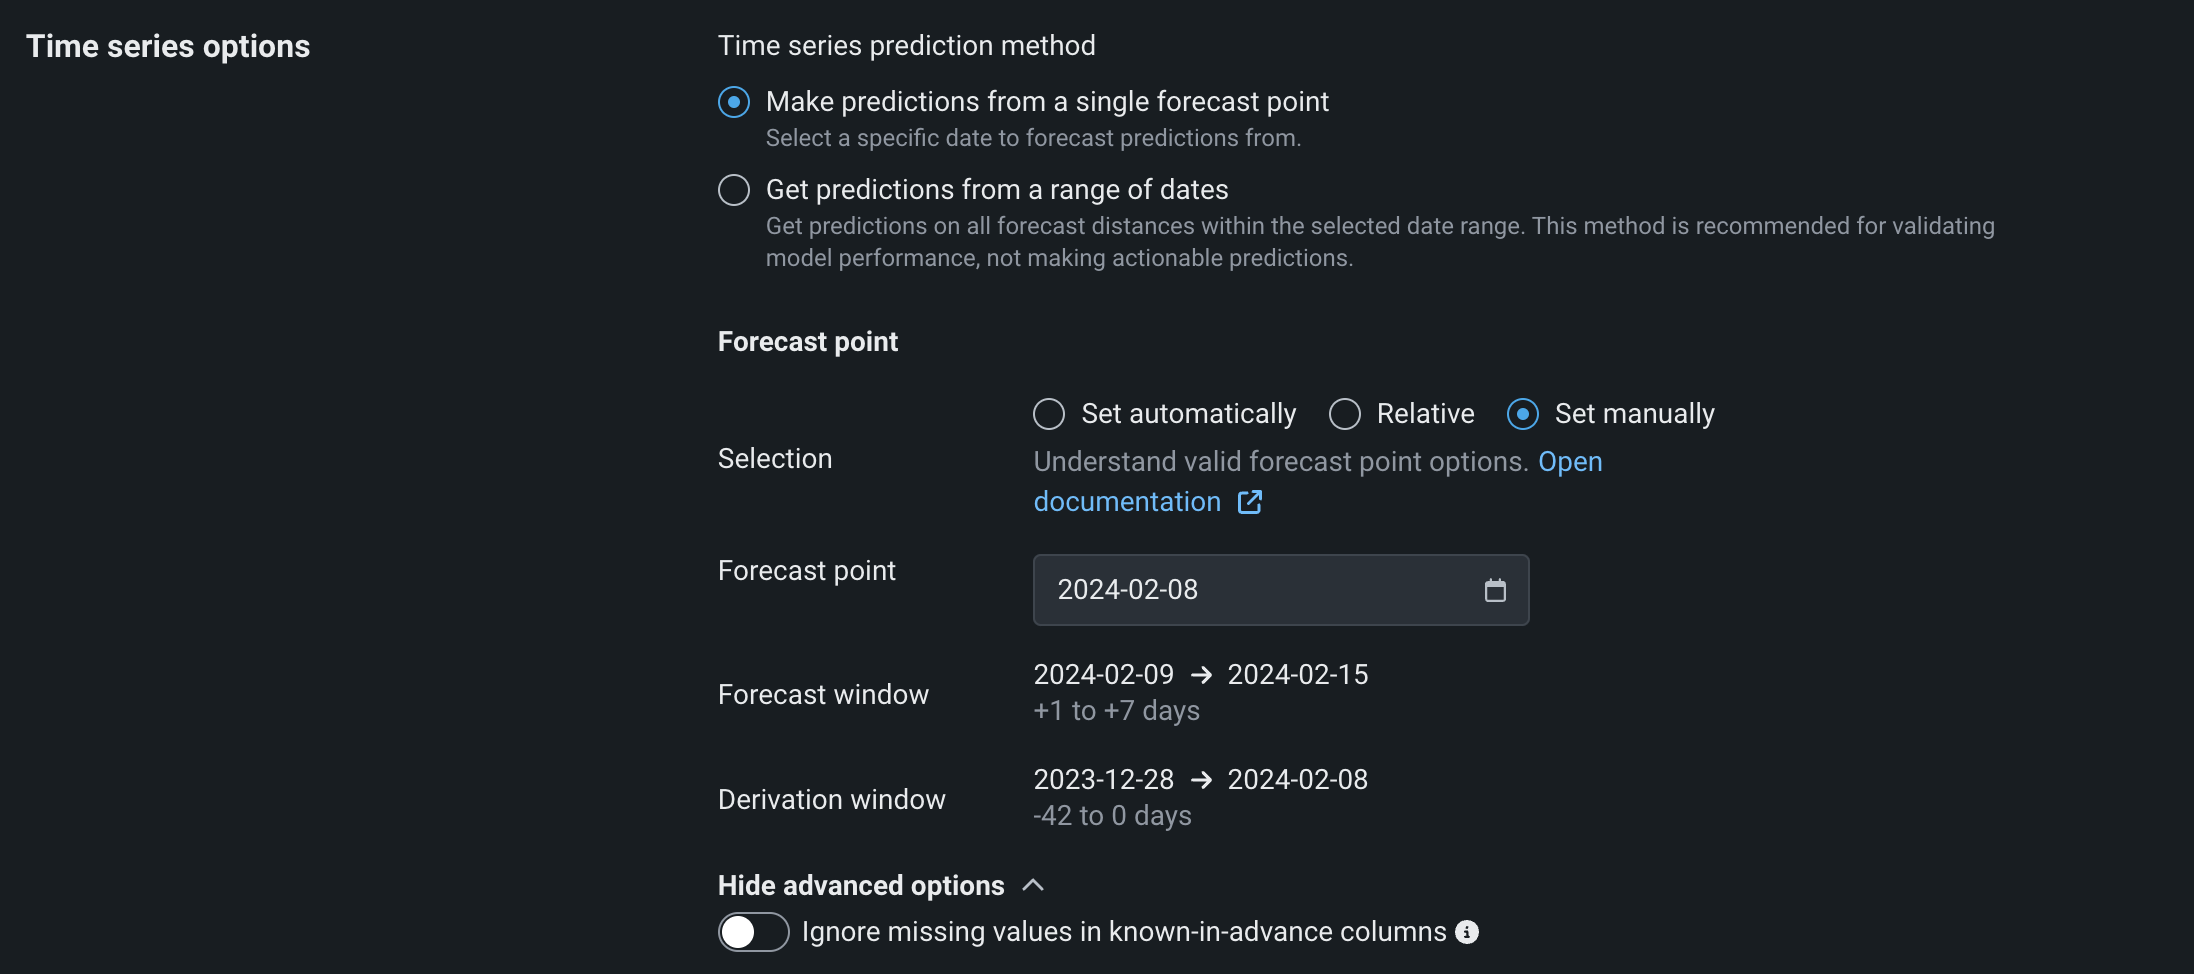2194x974 pixels.
Task: Click the Time series prediction method label
Action: [906, 46]
